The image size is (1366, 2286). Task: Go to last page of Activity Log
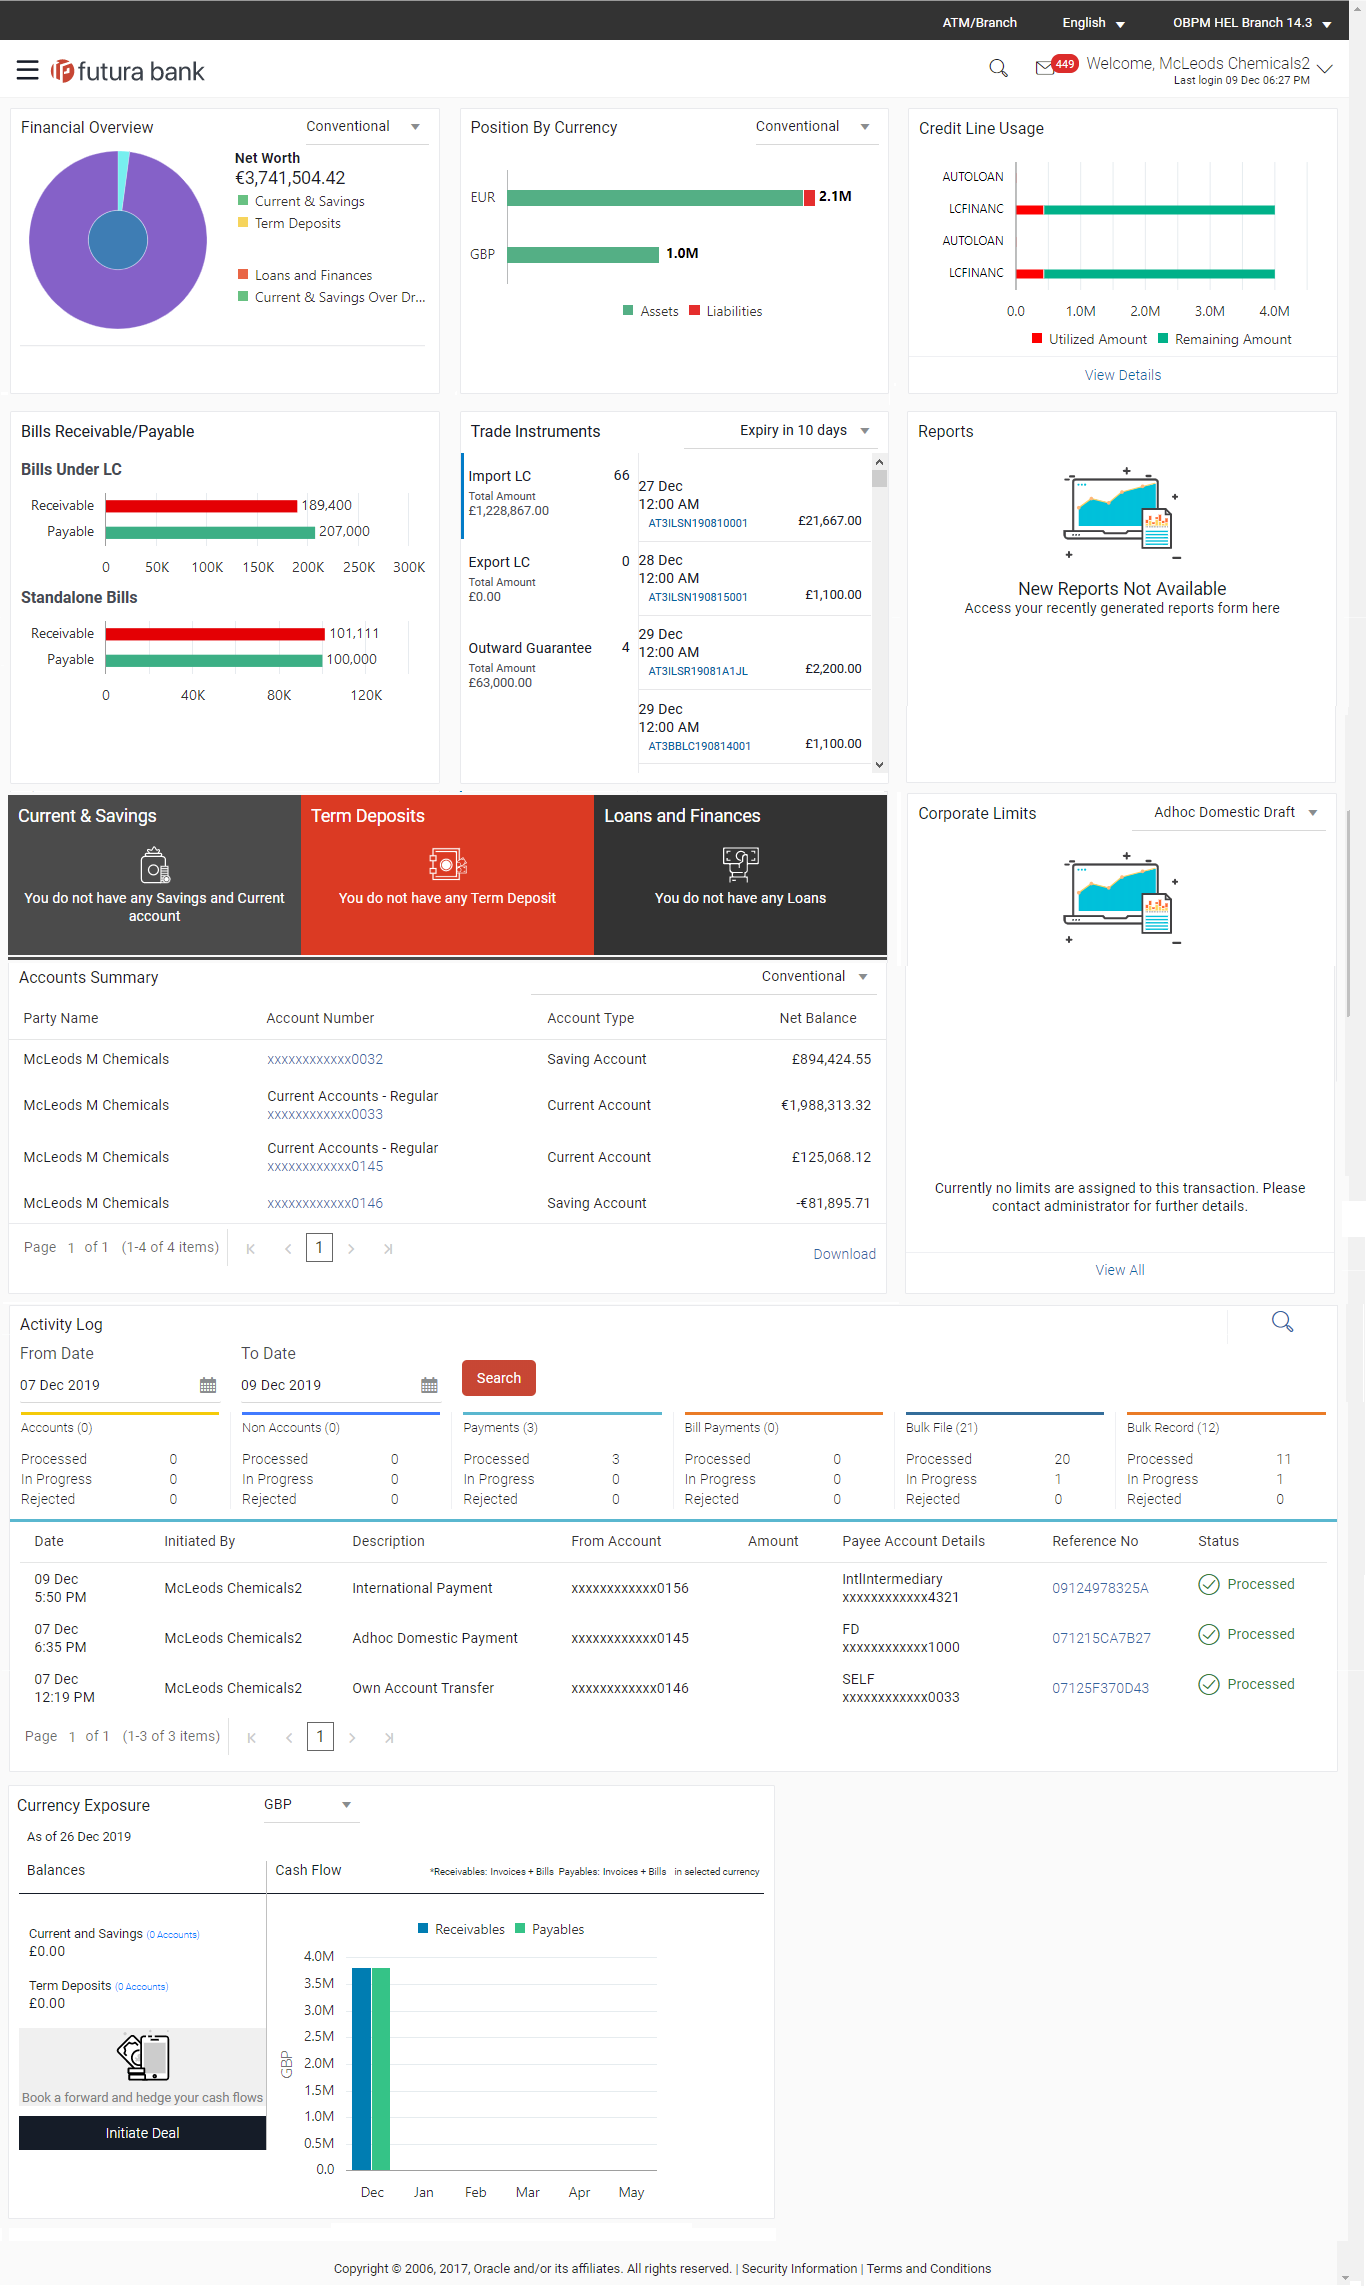pyautogui.click(x=389, y=1737)
